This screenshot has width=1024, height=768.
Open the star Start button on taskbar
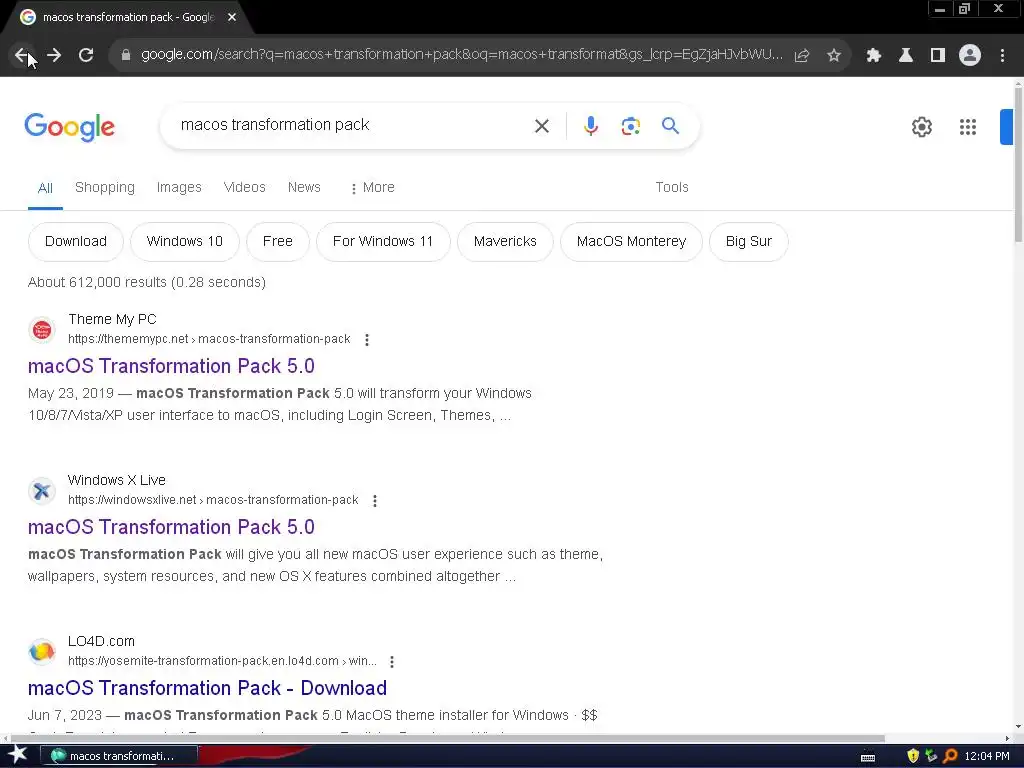click(x=18, y=756)
